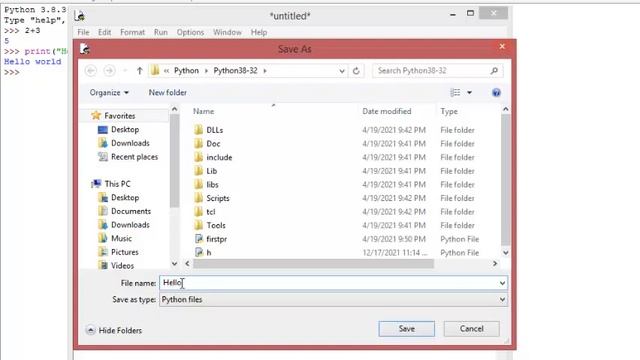Click the This PC computer icon

pos(96,184)
